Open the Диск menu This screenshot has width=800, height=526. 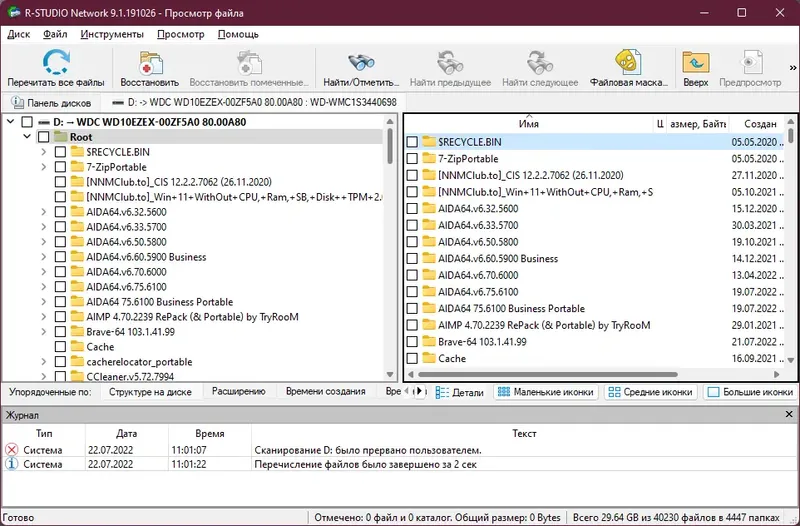(x=19, y=34)
